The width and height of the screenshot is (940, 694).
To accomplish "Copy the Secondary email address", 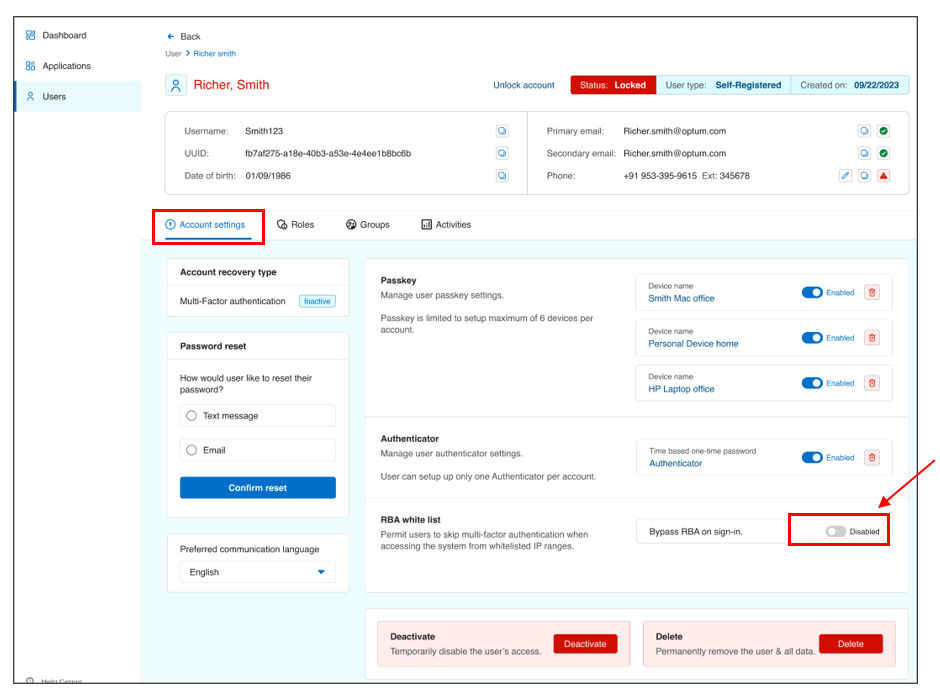I will (x=864, y=153).
